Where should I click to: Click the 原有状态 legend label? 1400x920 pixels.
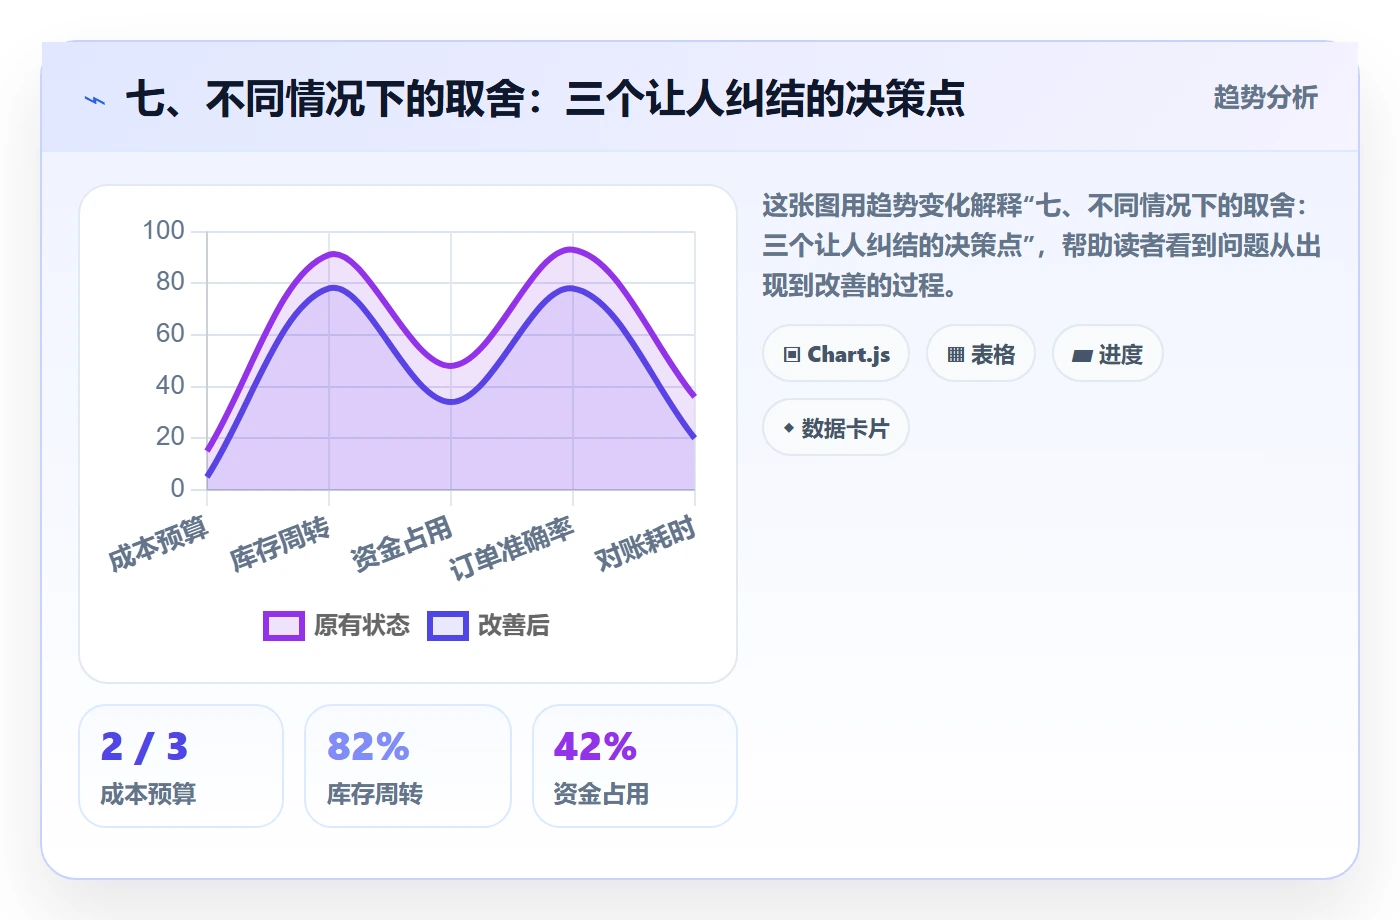(x=362, y=626)
